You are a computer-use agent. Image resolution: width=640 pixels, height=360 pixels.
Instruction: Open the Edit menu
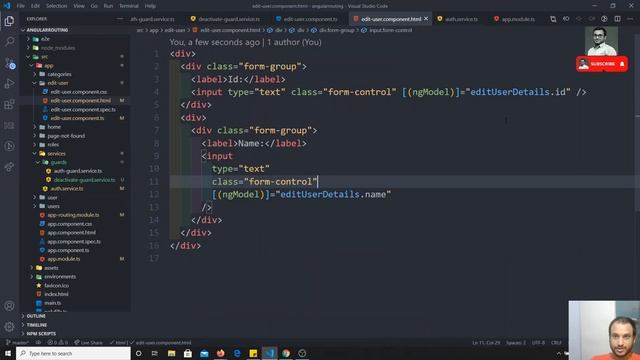pyautogui.click(x=36, y=6)
